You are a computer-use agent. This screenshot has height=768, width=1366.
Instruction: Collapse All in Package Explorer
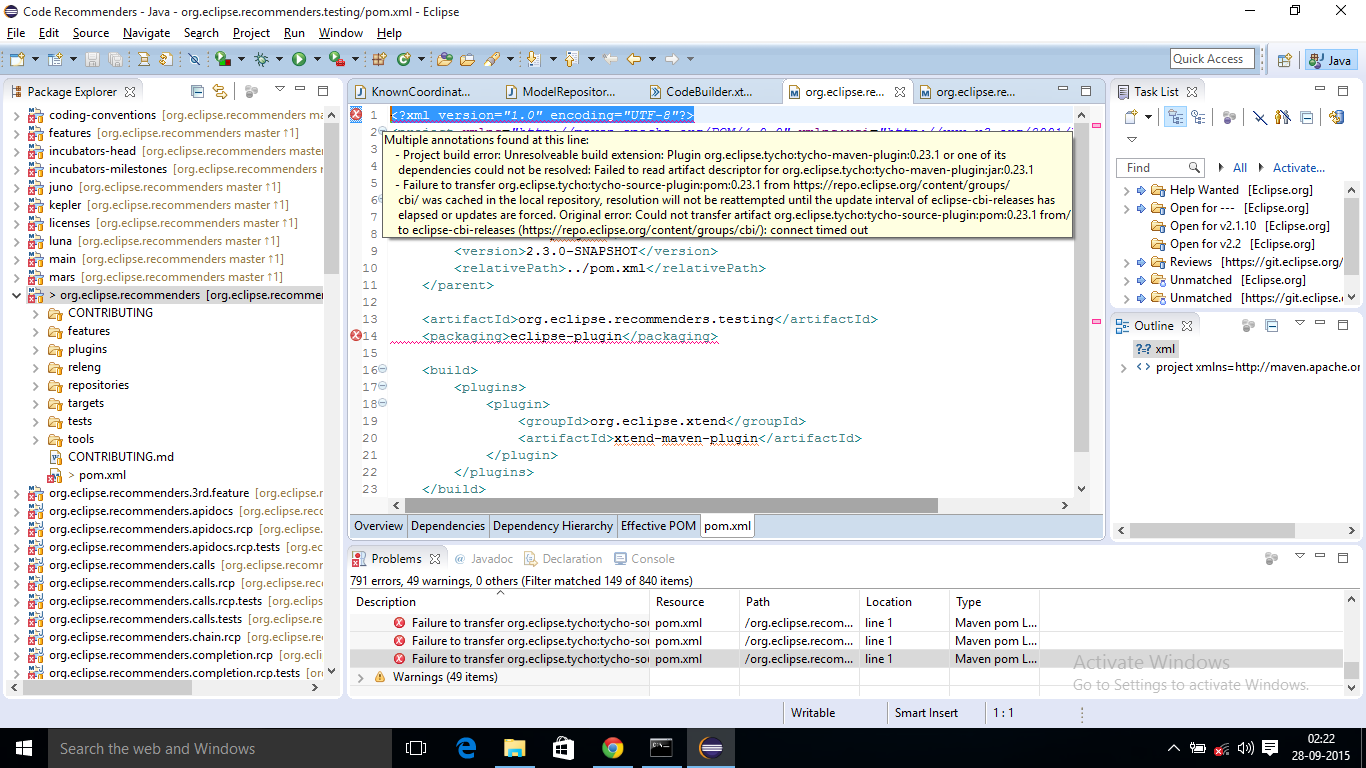pyautogui.click(x=197, y=91)
